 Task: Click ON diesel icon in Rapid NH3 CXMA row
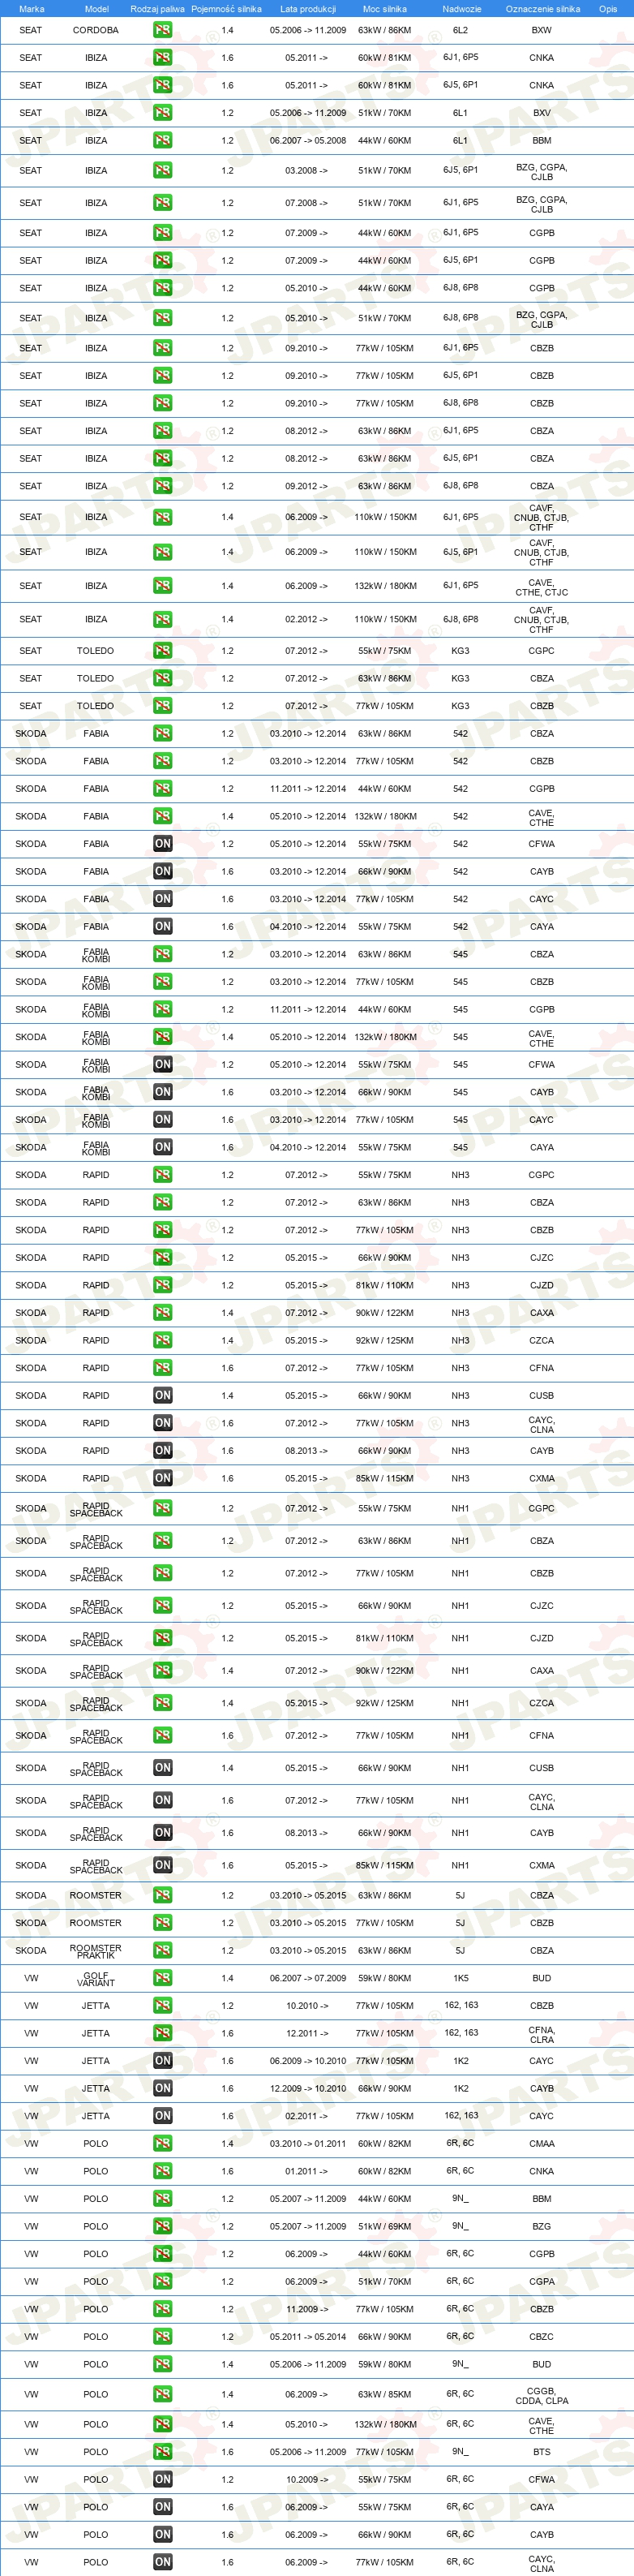pyautogui.click(x=162, y=1479)
